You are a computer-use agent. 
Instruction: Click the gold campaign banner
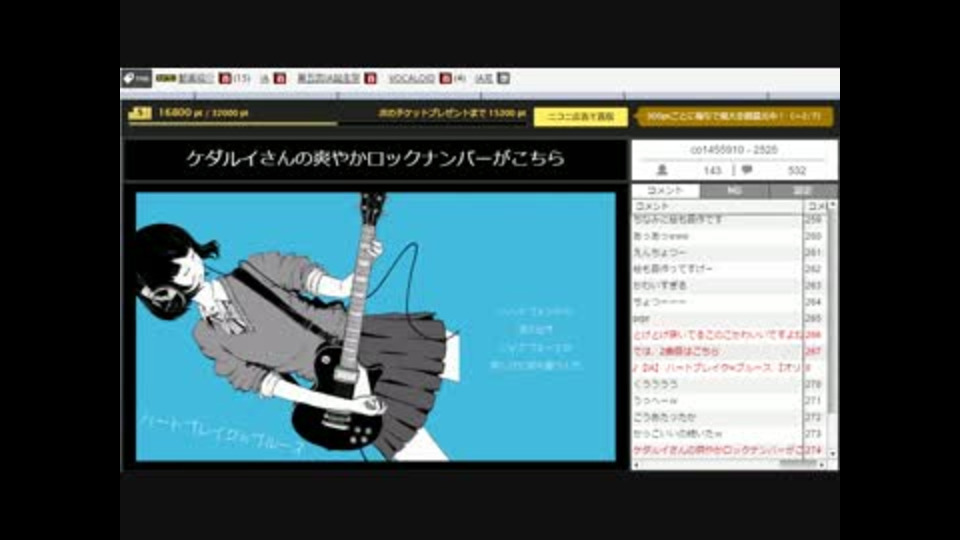click(x=733, y=116)
